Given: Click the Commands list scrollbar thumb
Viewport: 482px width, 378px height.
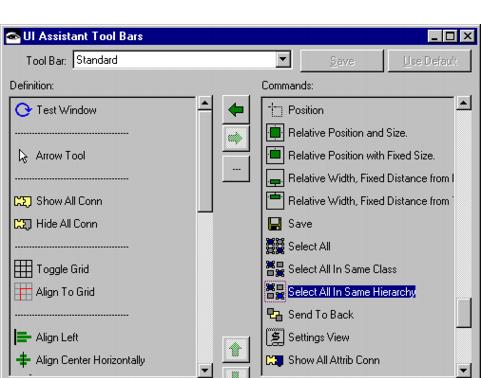Looking at the screenshot, I should tap(464, 313).
